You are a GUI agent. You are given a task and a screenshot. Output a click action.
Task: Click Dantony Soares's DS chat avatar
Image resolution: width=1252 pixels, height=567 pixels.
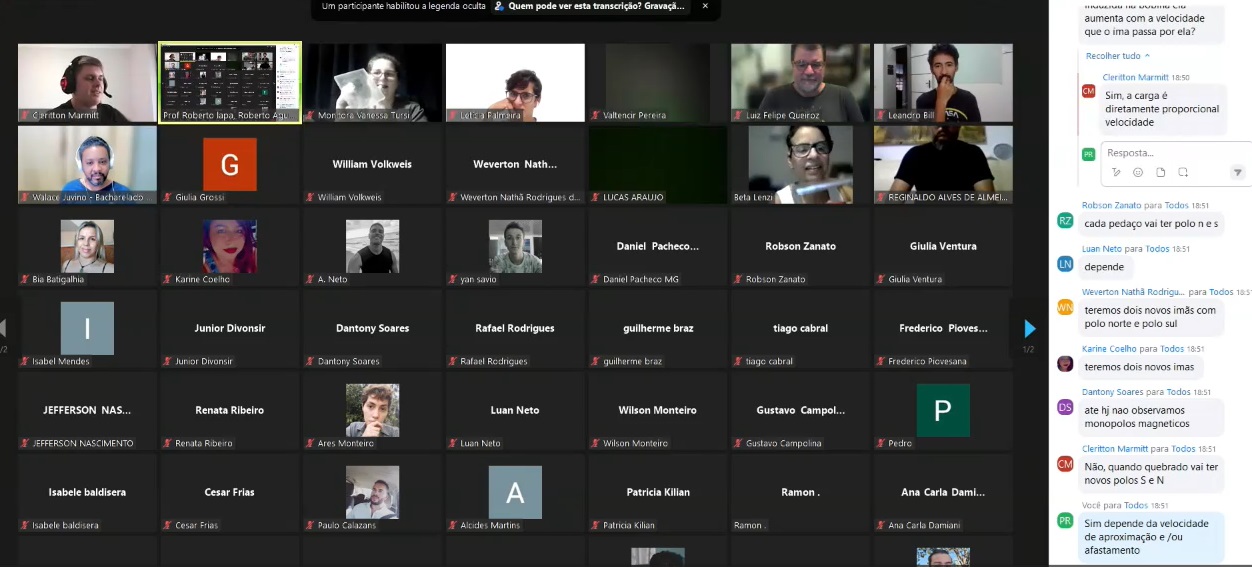coord(1065,407)
